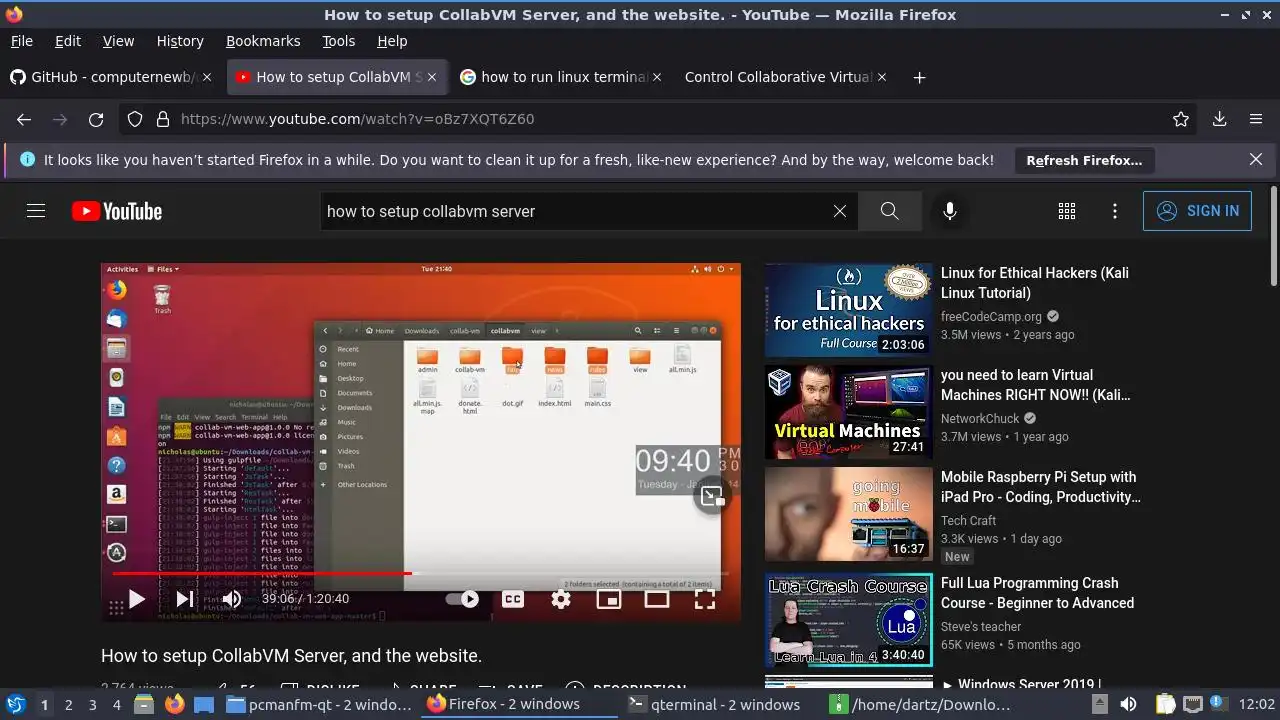Clear the YouTube search box text

(x=840, y=211)
